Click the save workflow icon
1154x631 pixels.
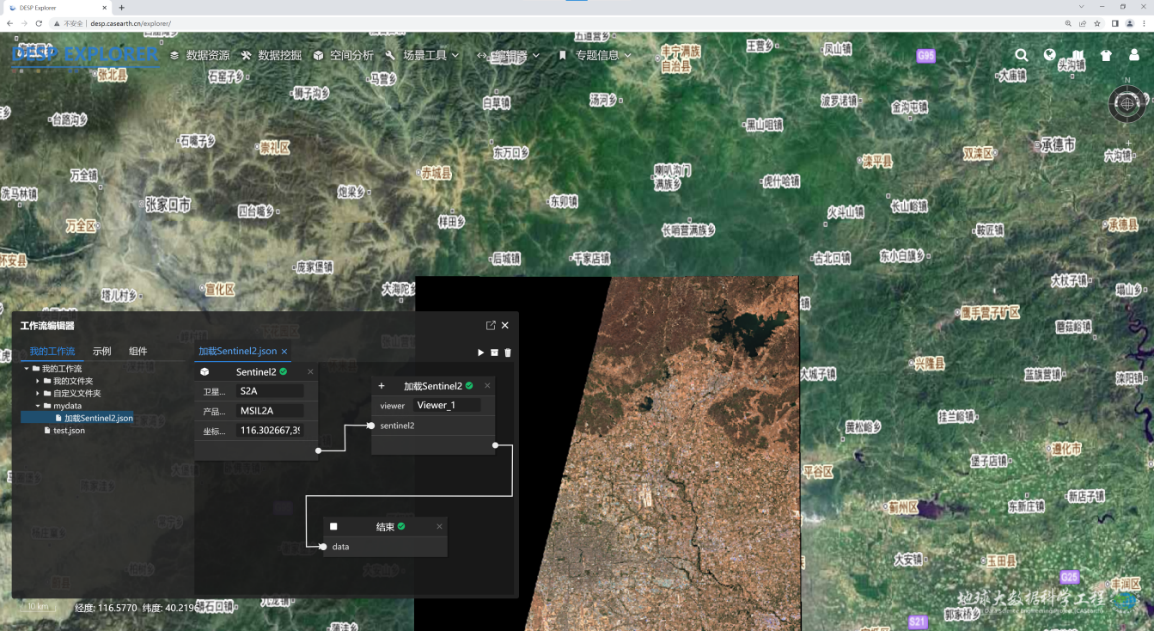pos(494,353)
